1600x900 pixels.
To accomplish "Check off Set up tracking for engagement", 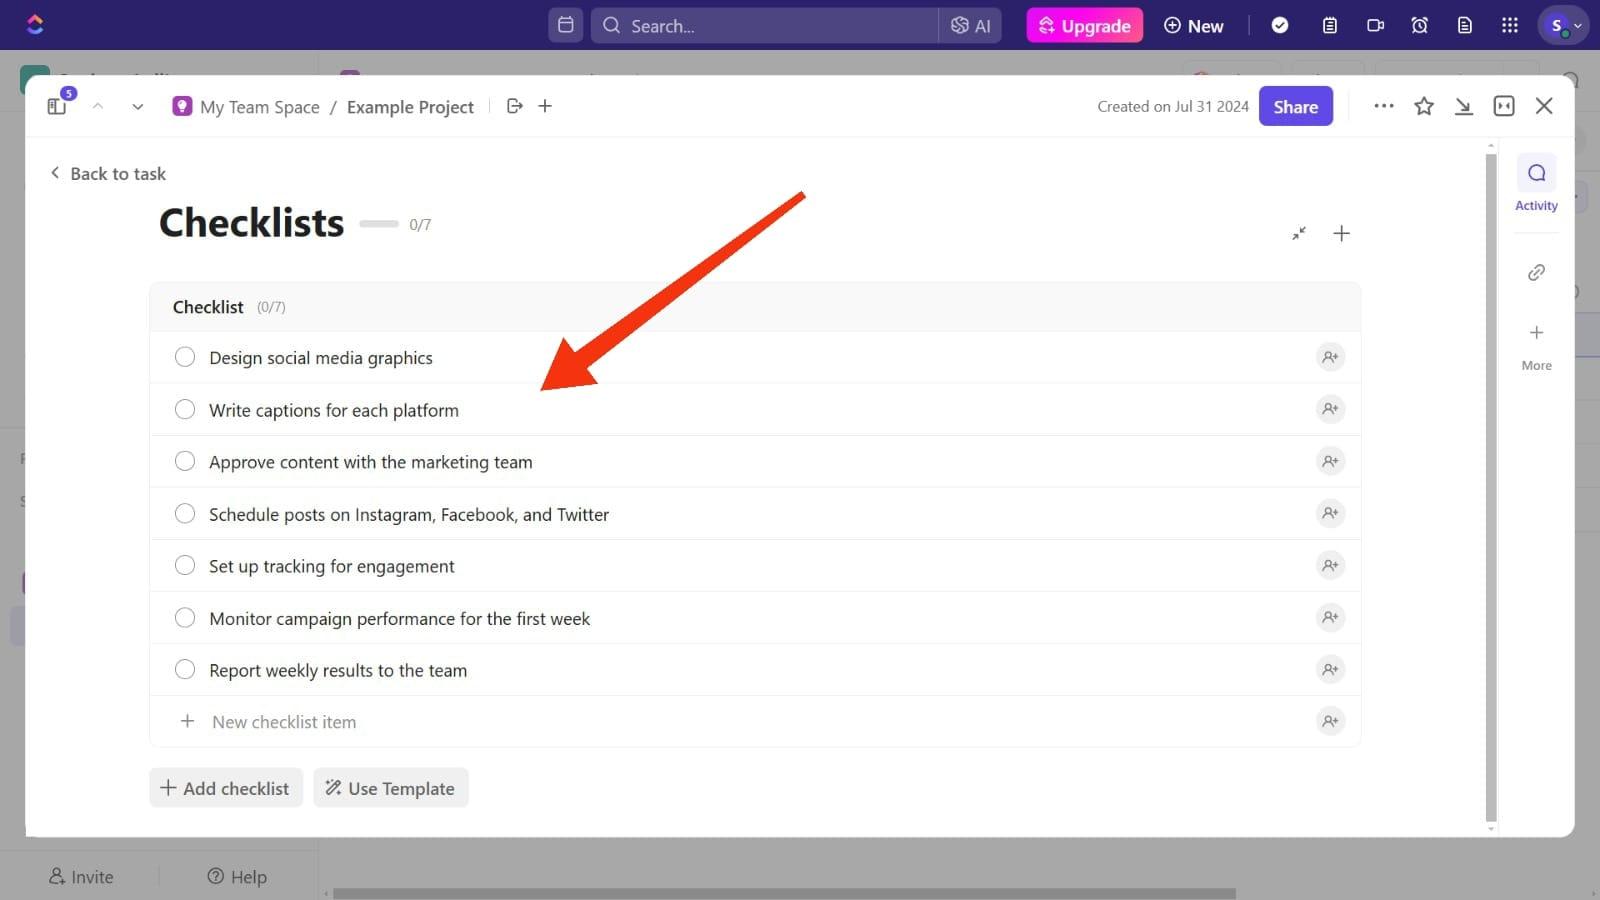I will click(x=185, y=565).
